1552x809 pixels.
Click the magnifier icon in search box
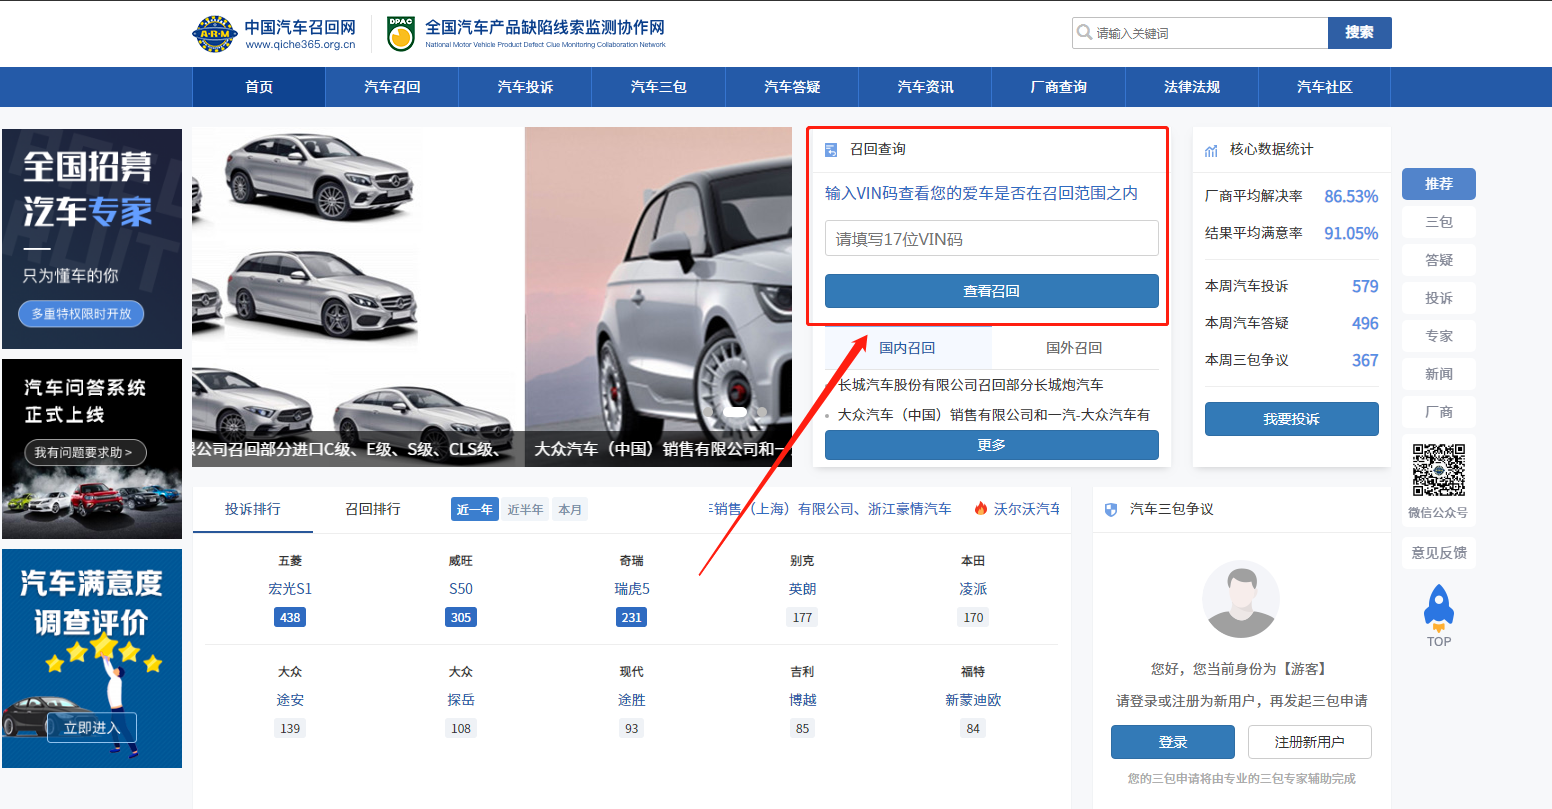click(x=1084, y=32)
